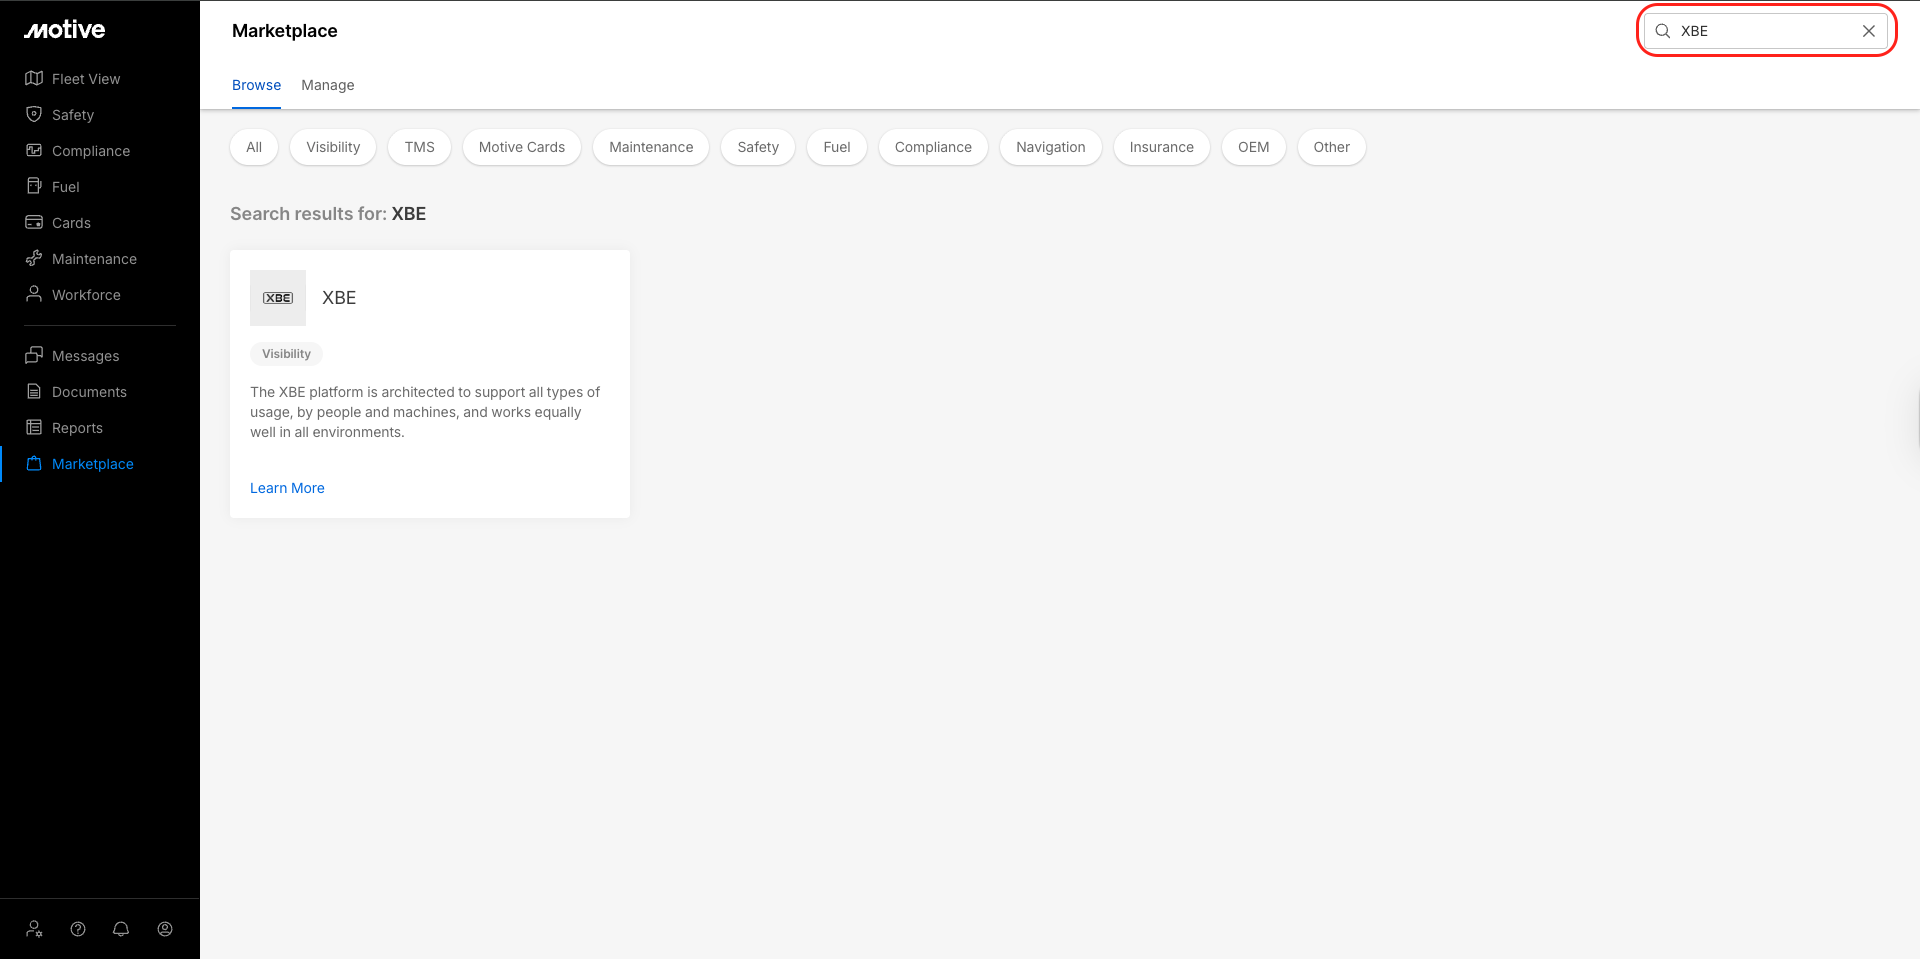The height and width of the screenshot is (959, 1920).
Task: Filter by Safety category chip
Action: (x=758, y=147)
